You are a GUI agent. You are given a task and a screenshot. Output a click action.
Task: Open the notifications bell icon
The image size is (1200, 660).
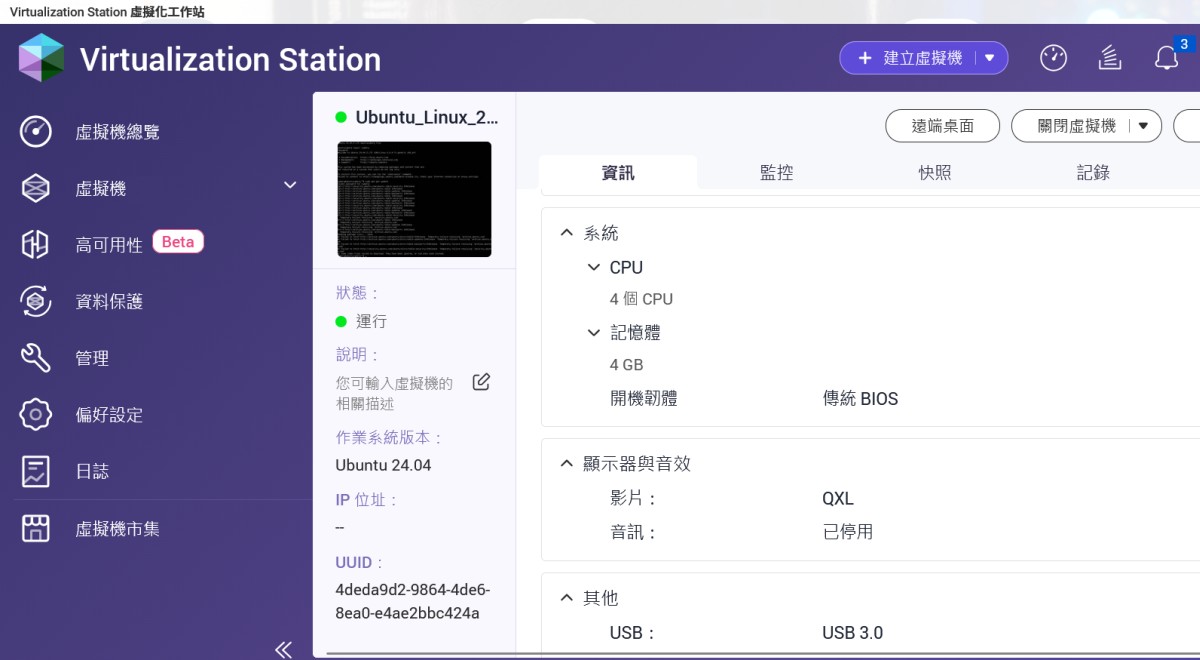pos(1166,58)
